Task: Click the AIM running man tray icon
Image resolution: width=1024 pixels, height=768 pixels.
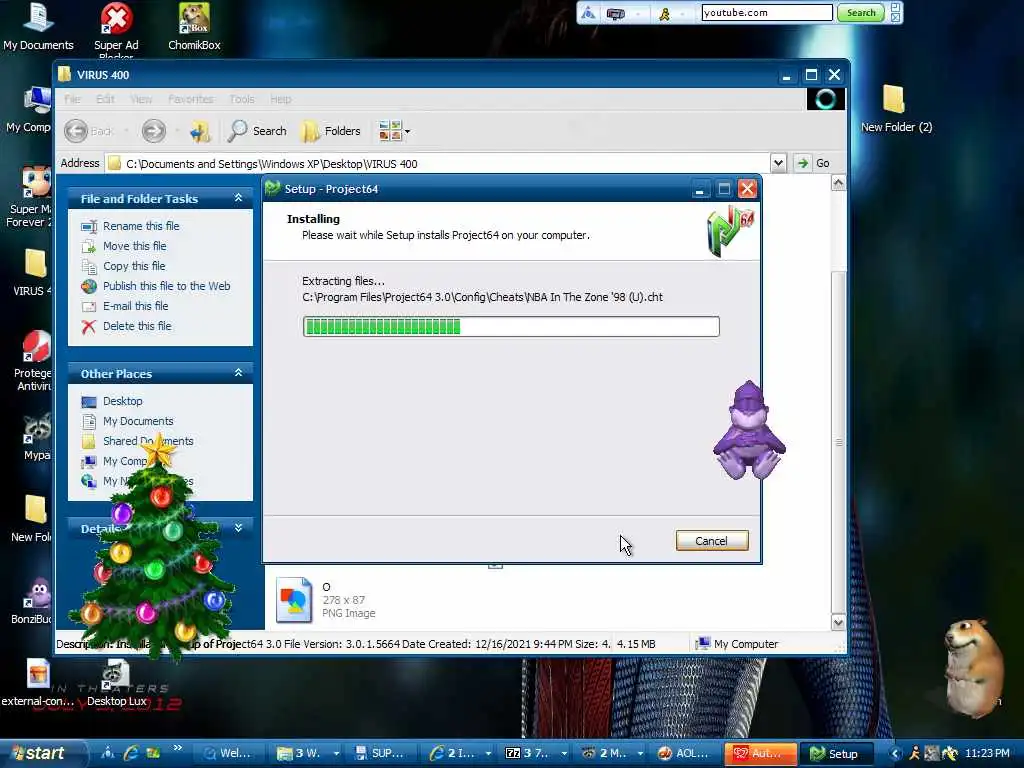Action: click(914, 753)
